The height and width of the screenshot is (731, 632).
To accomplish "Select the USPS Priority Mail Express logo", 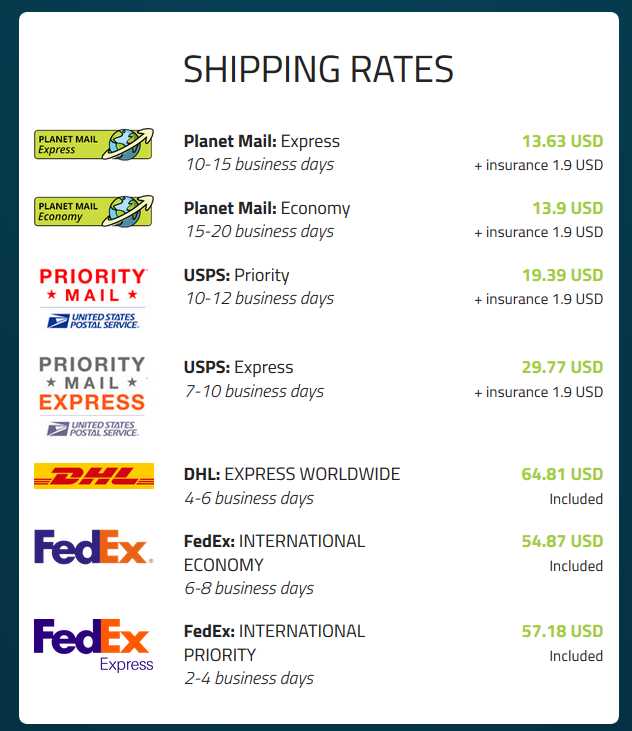I will click(x=93, y=395).
